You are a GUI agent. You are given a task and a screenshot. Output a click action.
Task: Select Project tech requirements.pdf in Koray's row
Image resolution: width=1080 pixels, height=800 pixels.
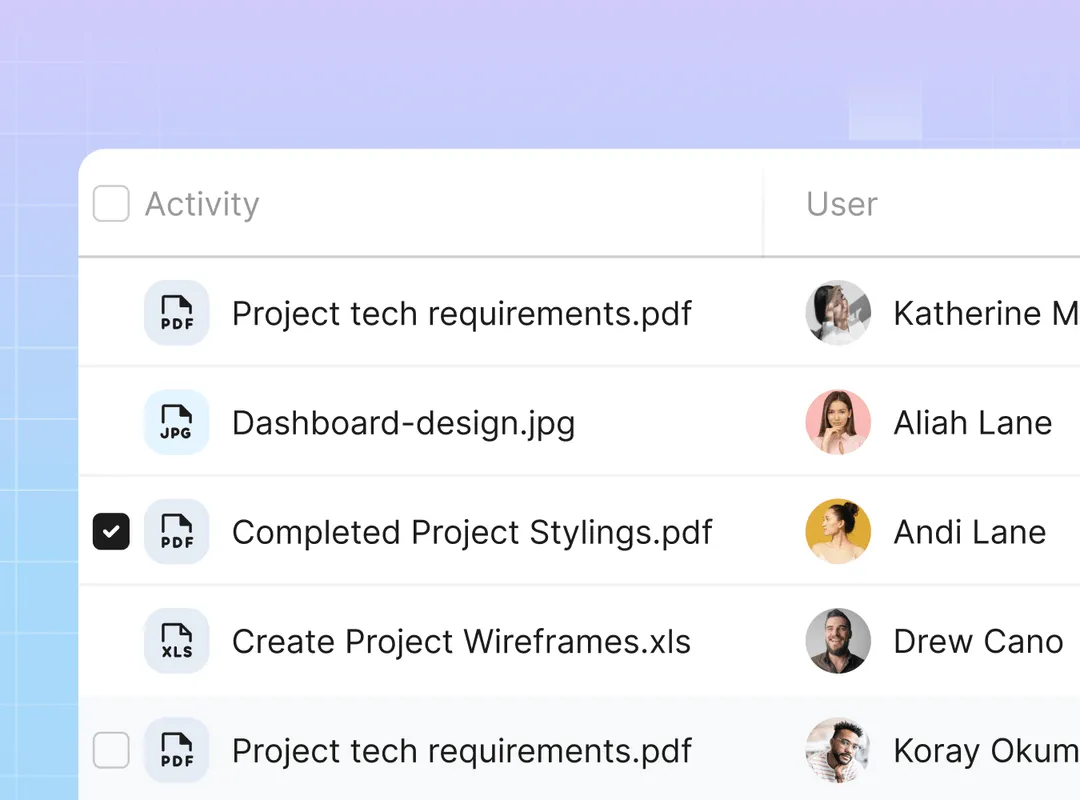point(461,751)
